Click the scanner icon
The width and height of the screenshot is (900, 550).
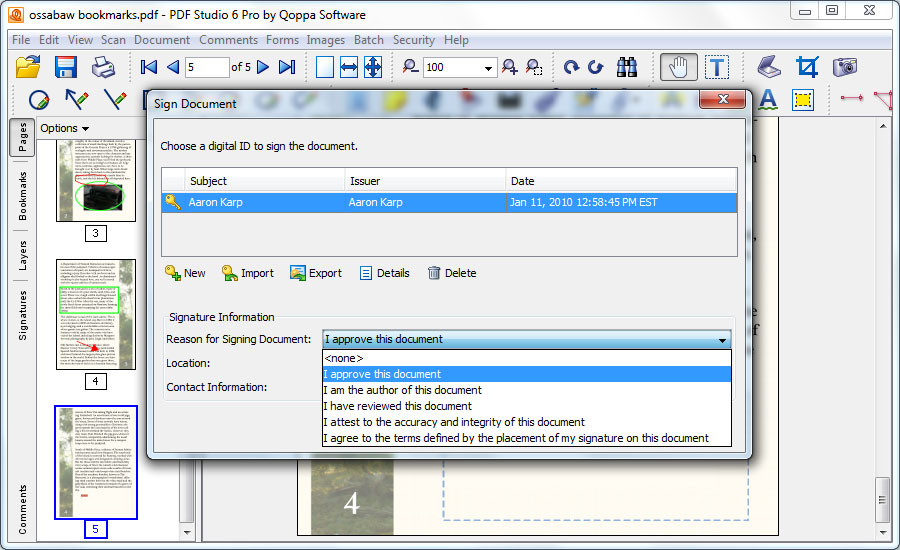769,67
